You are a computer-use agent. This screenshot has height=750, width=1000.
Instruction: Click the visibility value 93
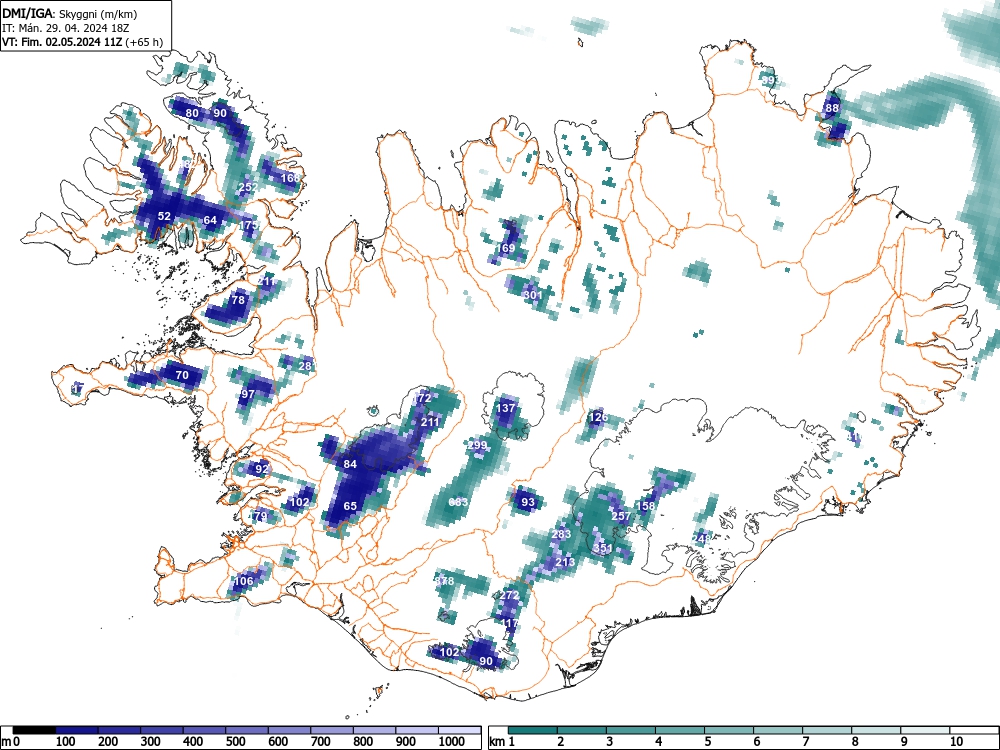tap(528, 502)
